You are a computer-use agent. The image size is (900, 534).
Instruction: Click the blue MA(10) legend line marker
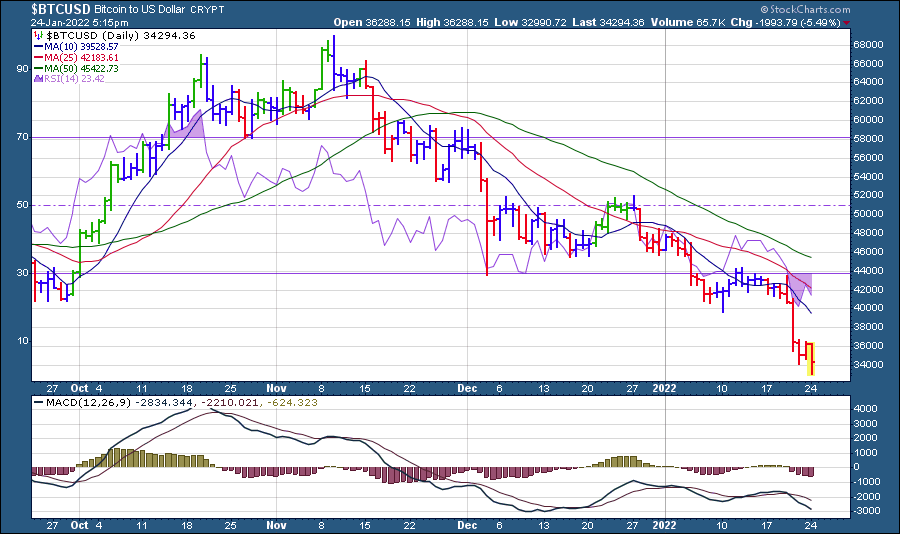[x=36, y=46]
